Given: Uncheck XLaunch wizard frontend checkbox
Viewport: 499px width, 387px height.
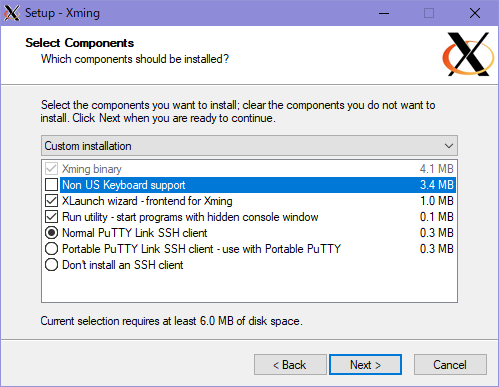Looking at the screenshot, I should click(x=52, y=201).
